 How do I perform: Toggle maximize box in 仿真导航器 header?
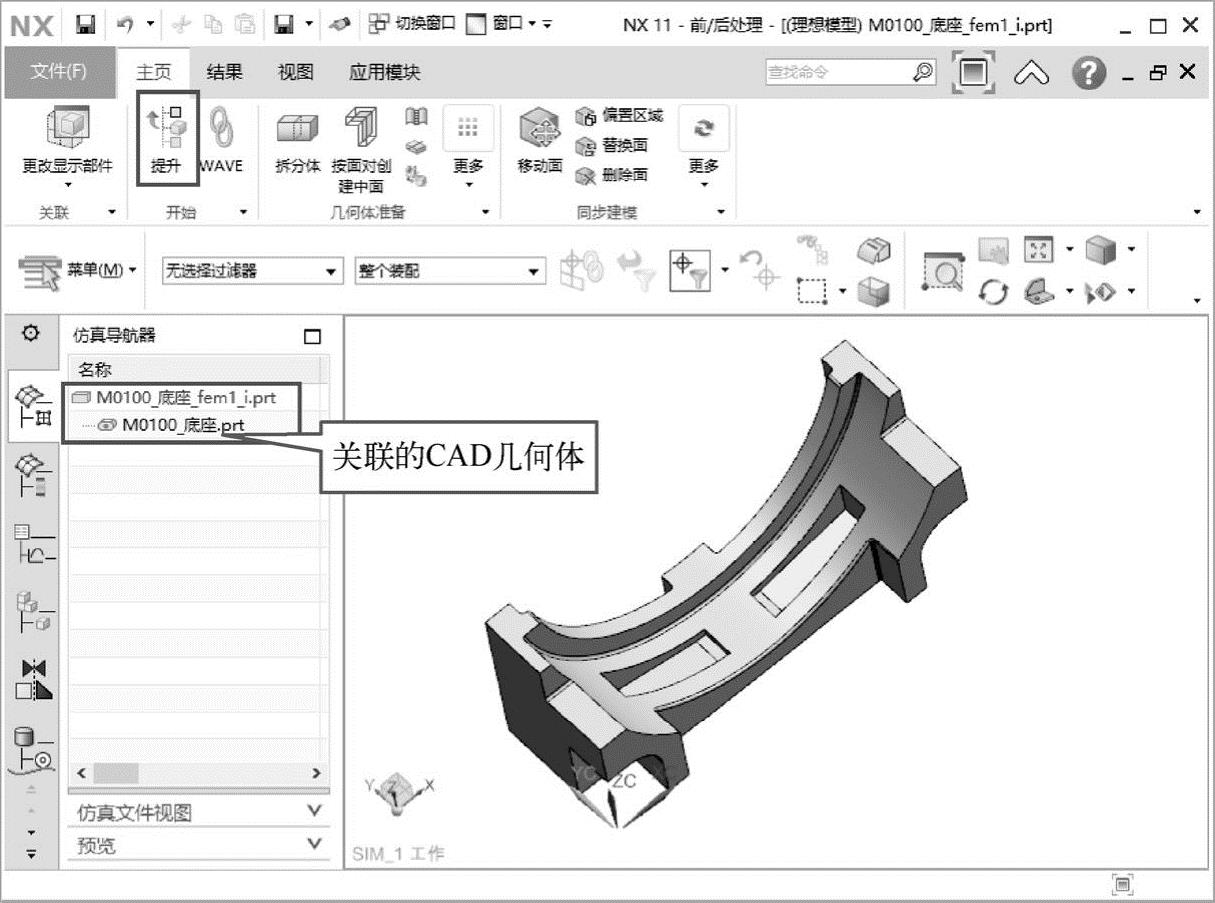tap(313, 337)
